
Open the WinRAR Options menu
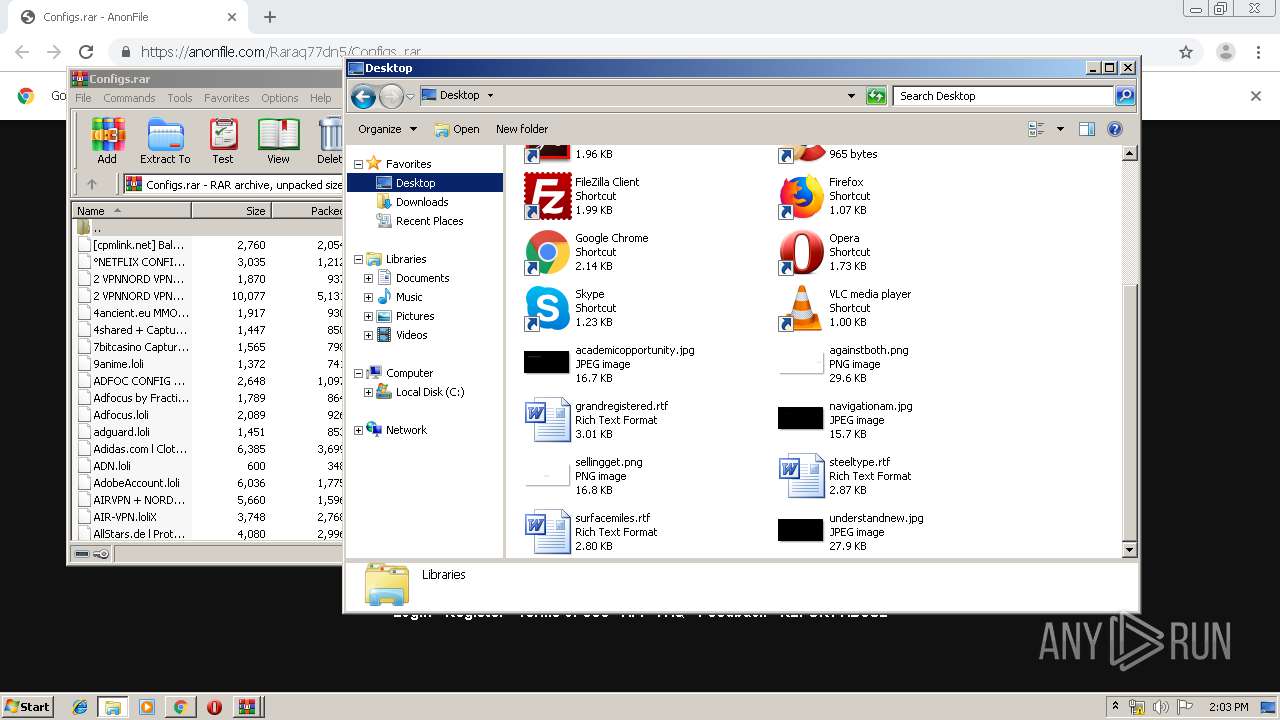(280, 98)
